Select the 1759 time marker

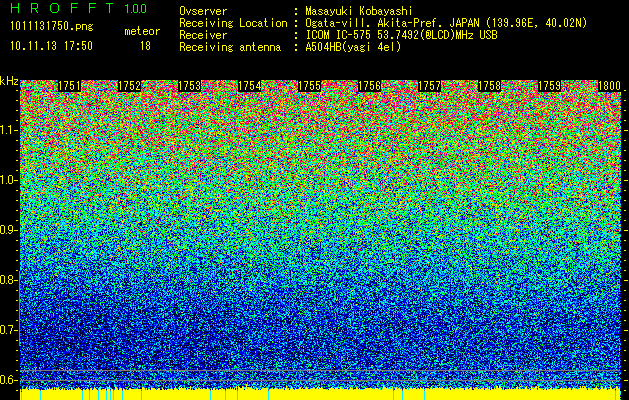[x=549, y=86]
